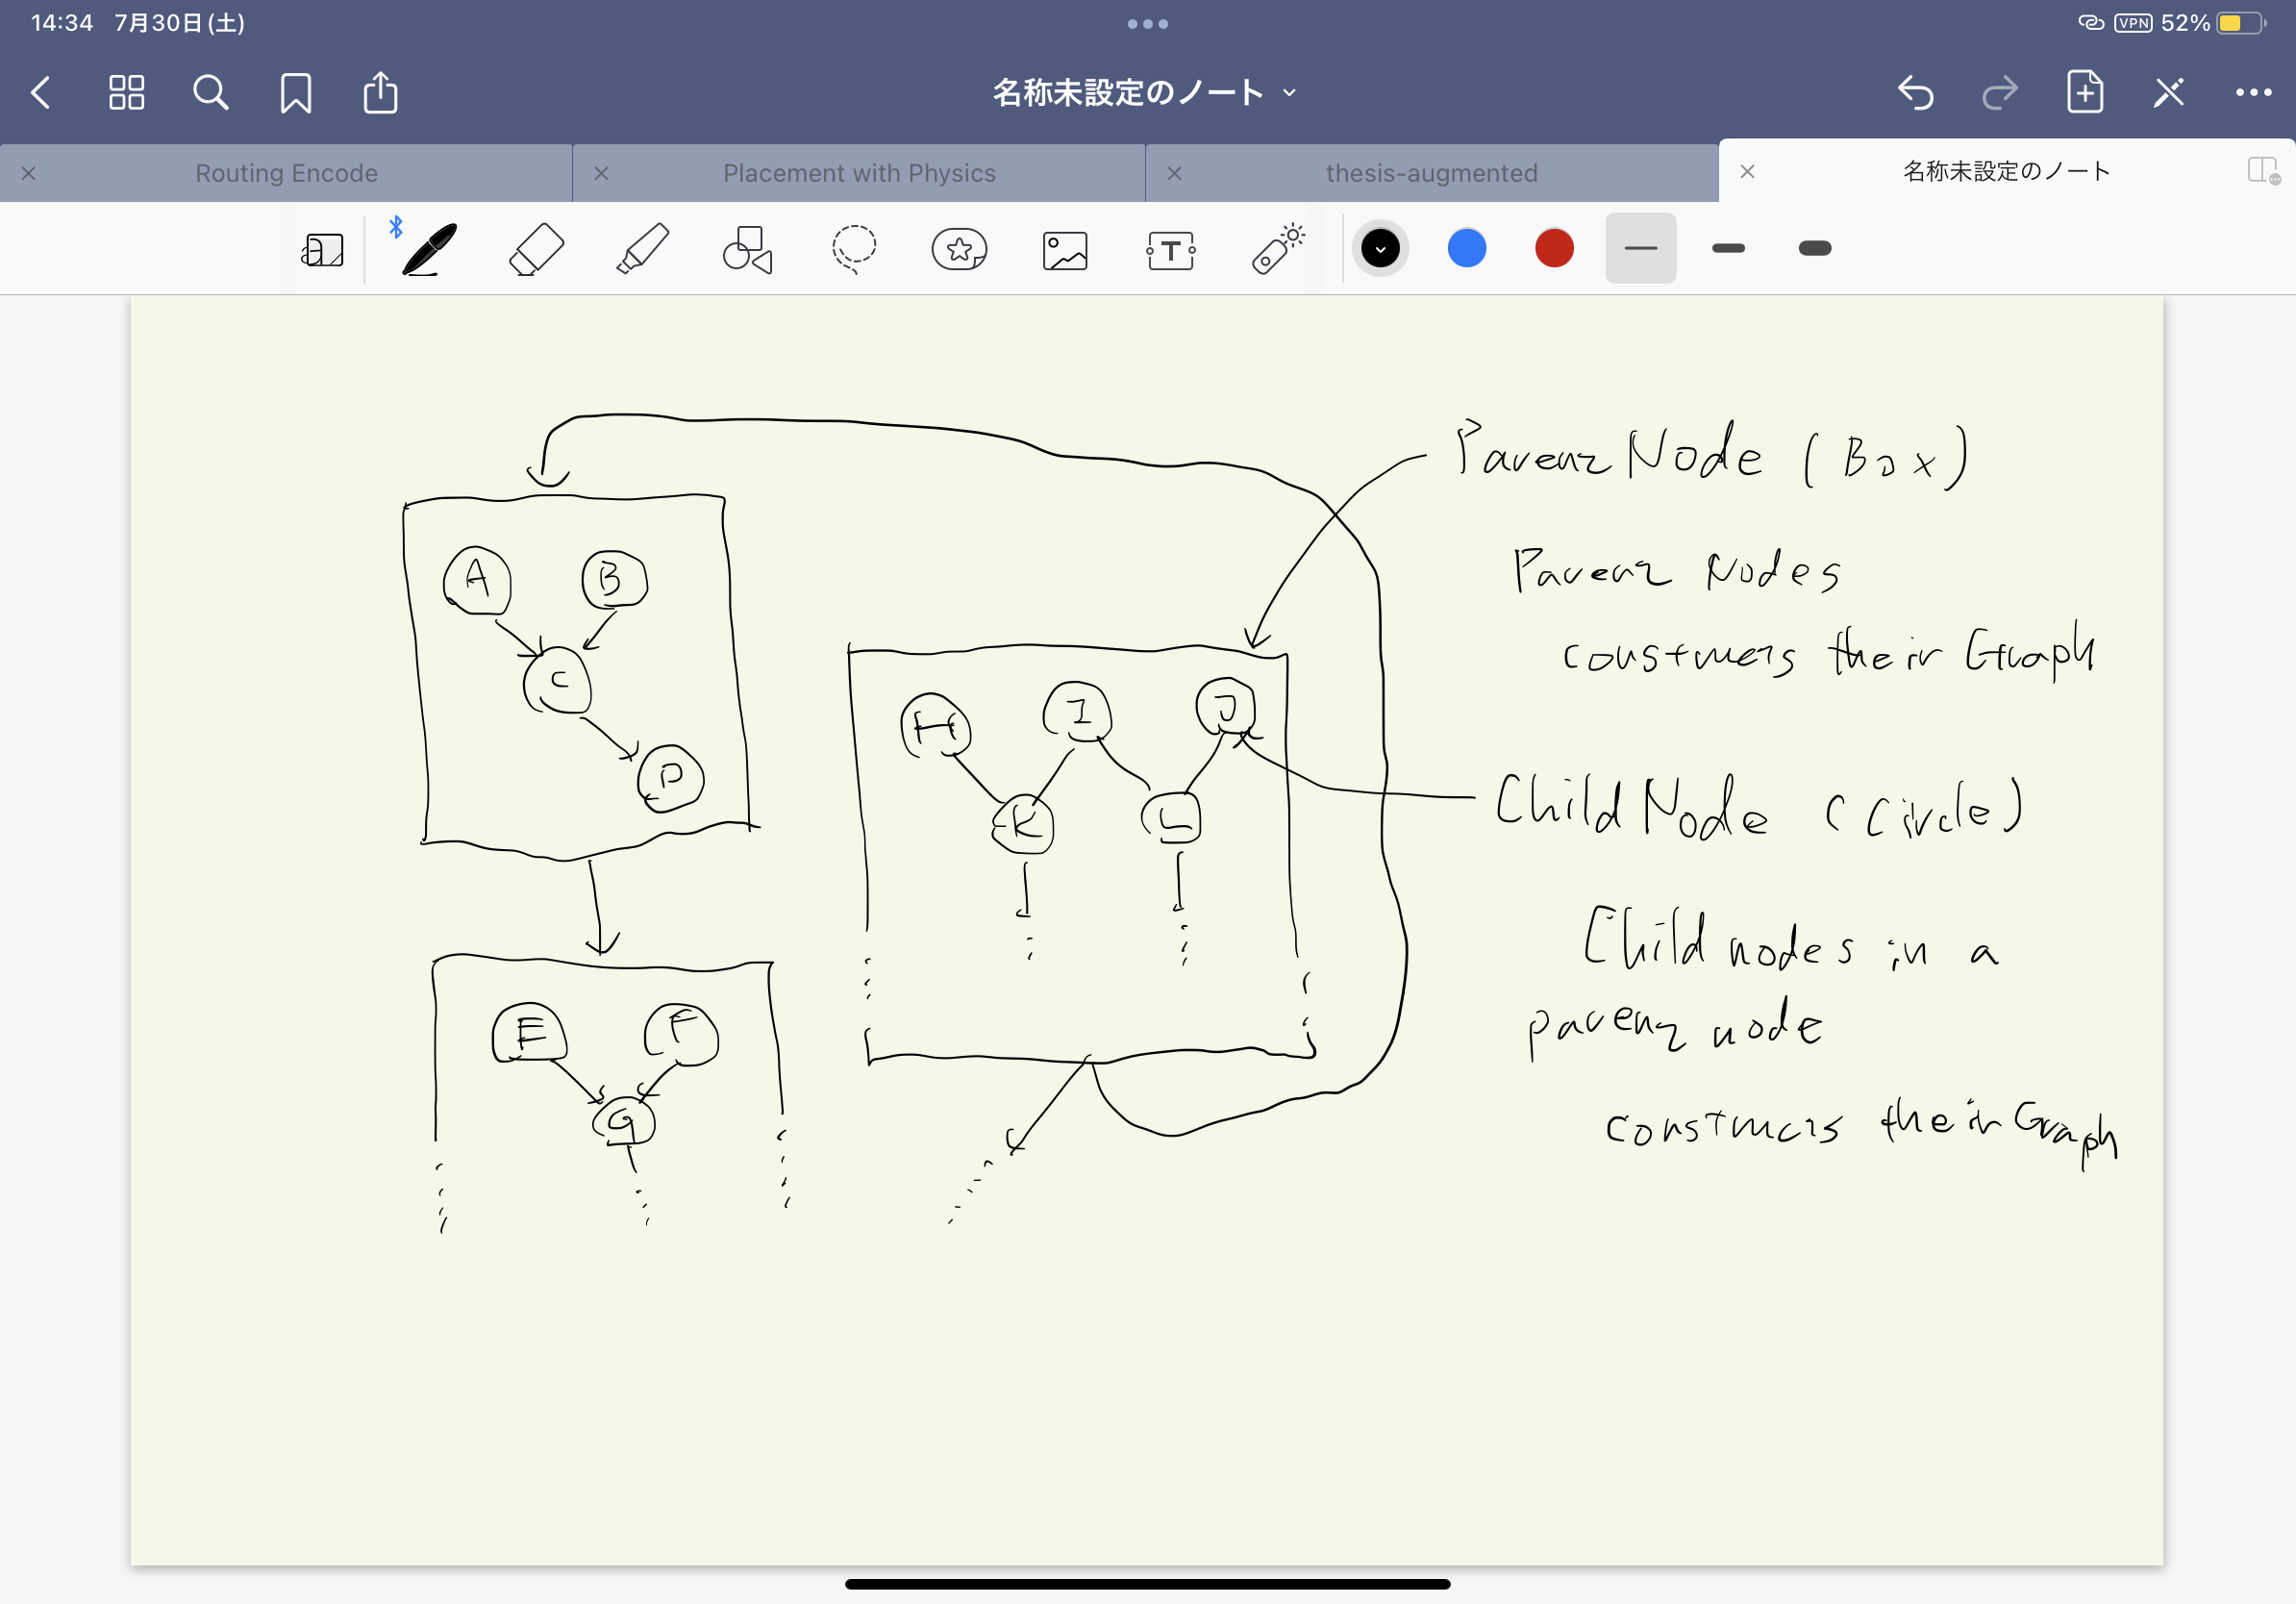Click the undo button

1914,93
